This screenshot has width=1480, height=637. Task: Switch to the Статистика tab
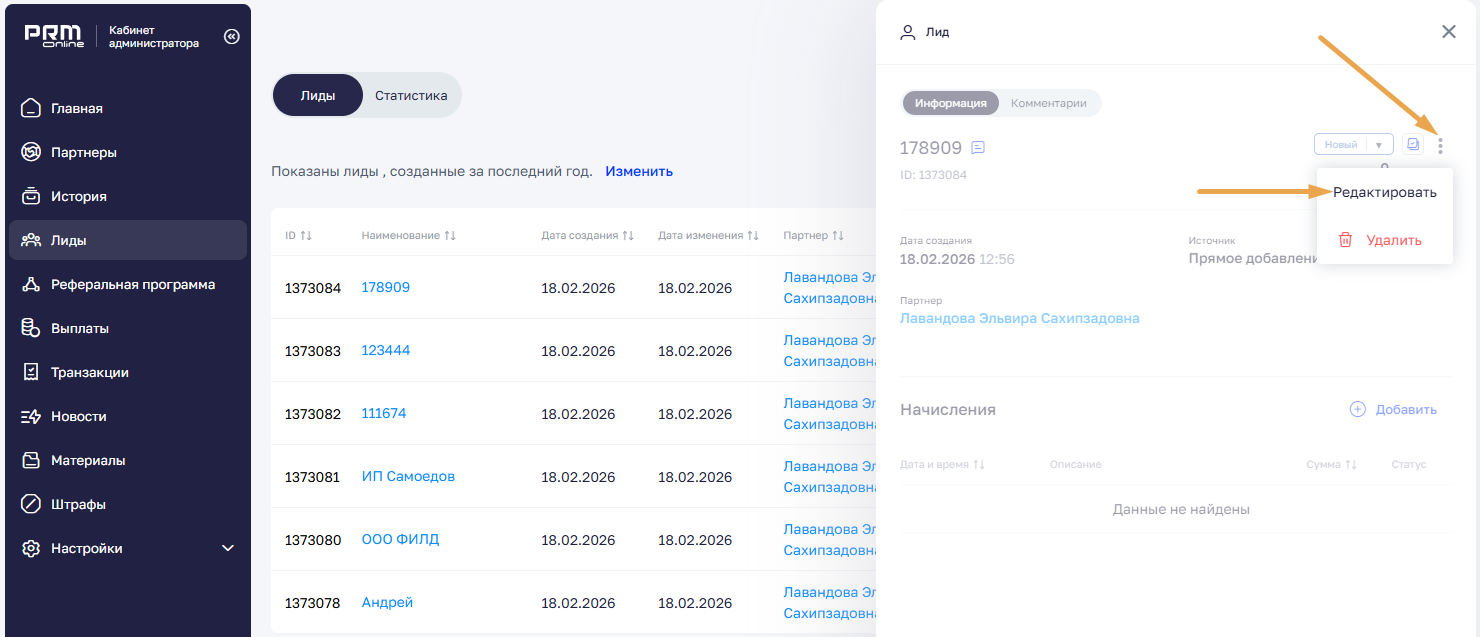point(411,96)
